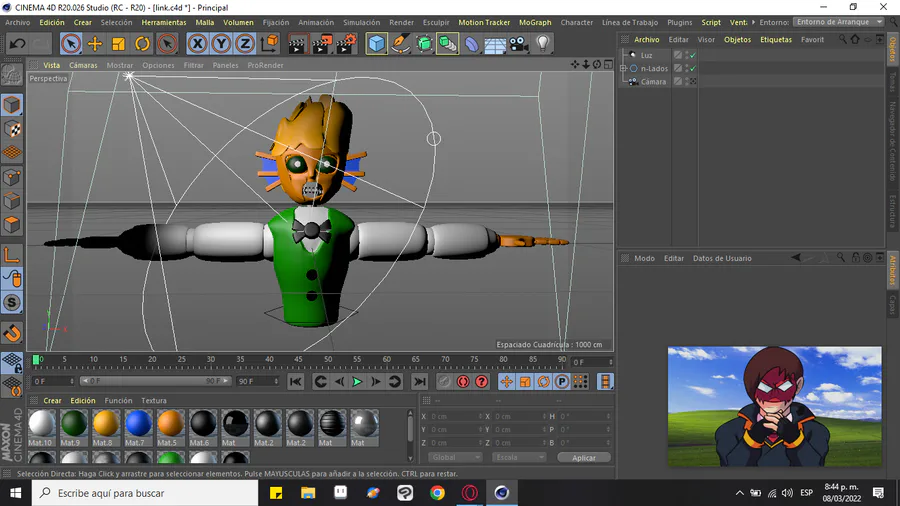900x506 pixels.
Task: Open the Global coordinate dropdown
Action: [455, 457]
